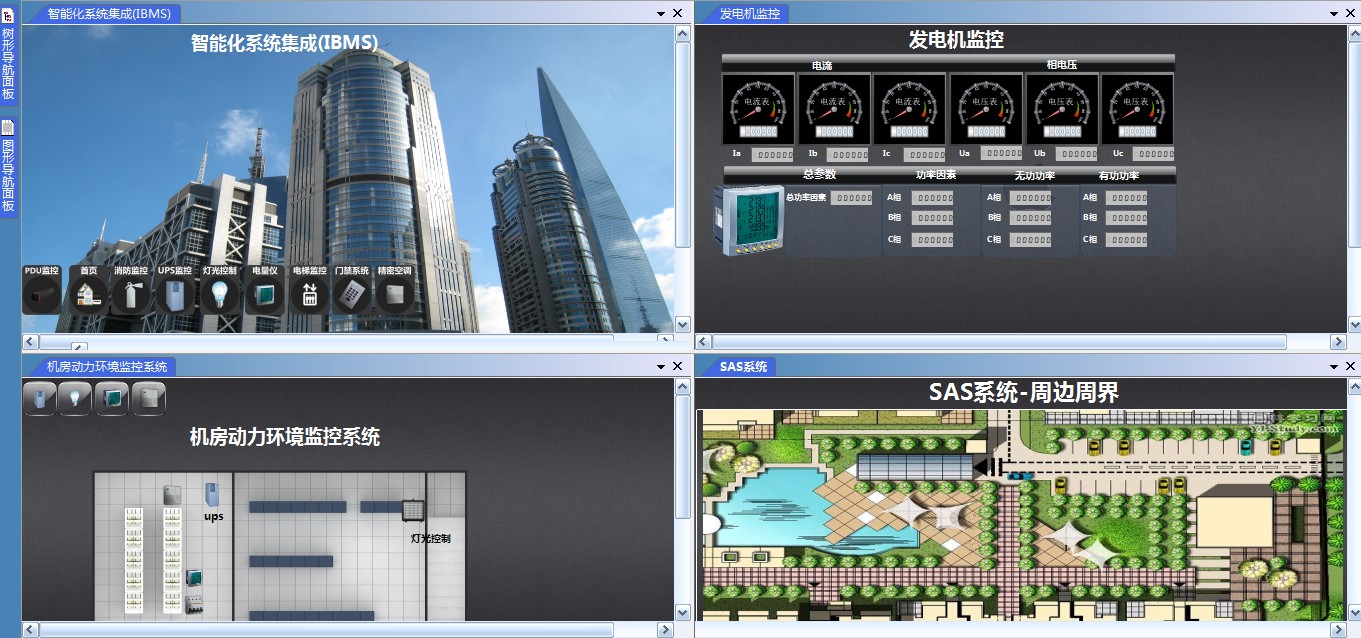
Task: Select the 机房动力环境监控系统 tab
Action: [x=106, y=367]
